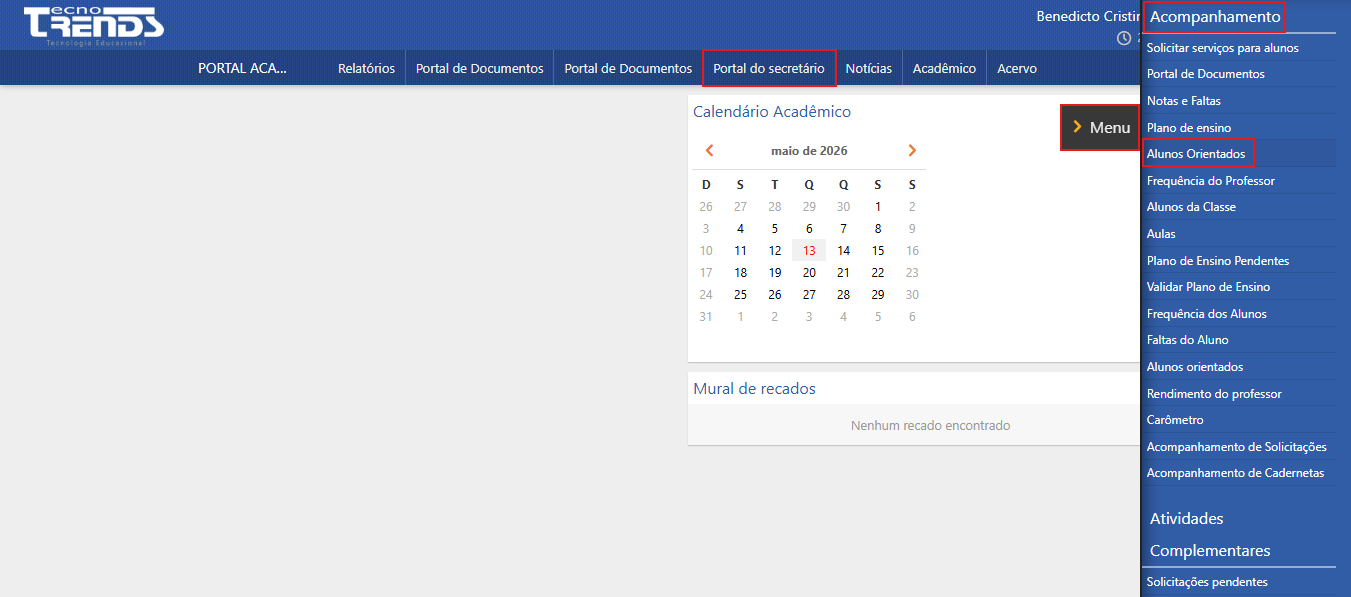Select day 19 in calendar
Screen dimensions: 1351x597
pos(775,273)
